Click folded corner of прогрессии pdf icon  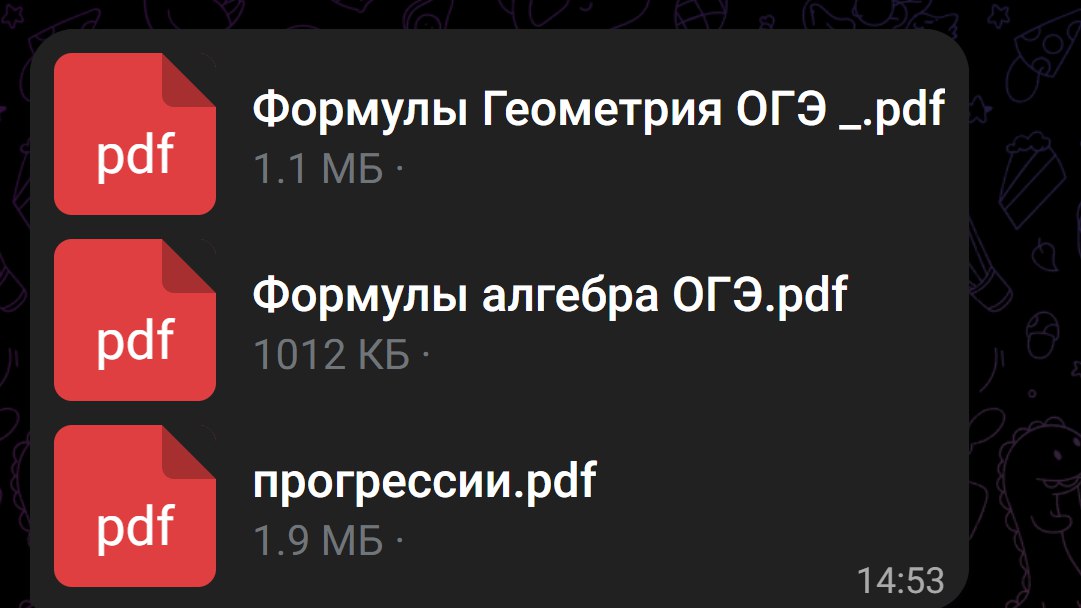188,453
